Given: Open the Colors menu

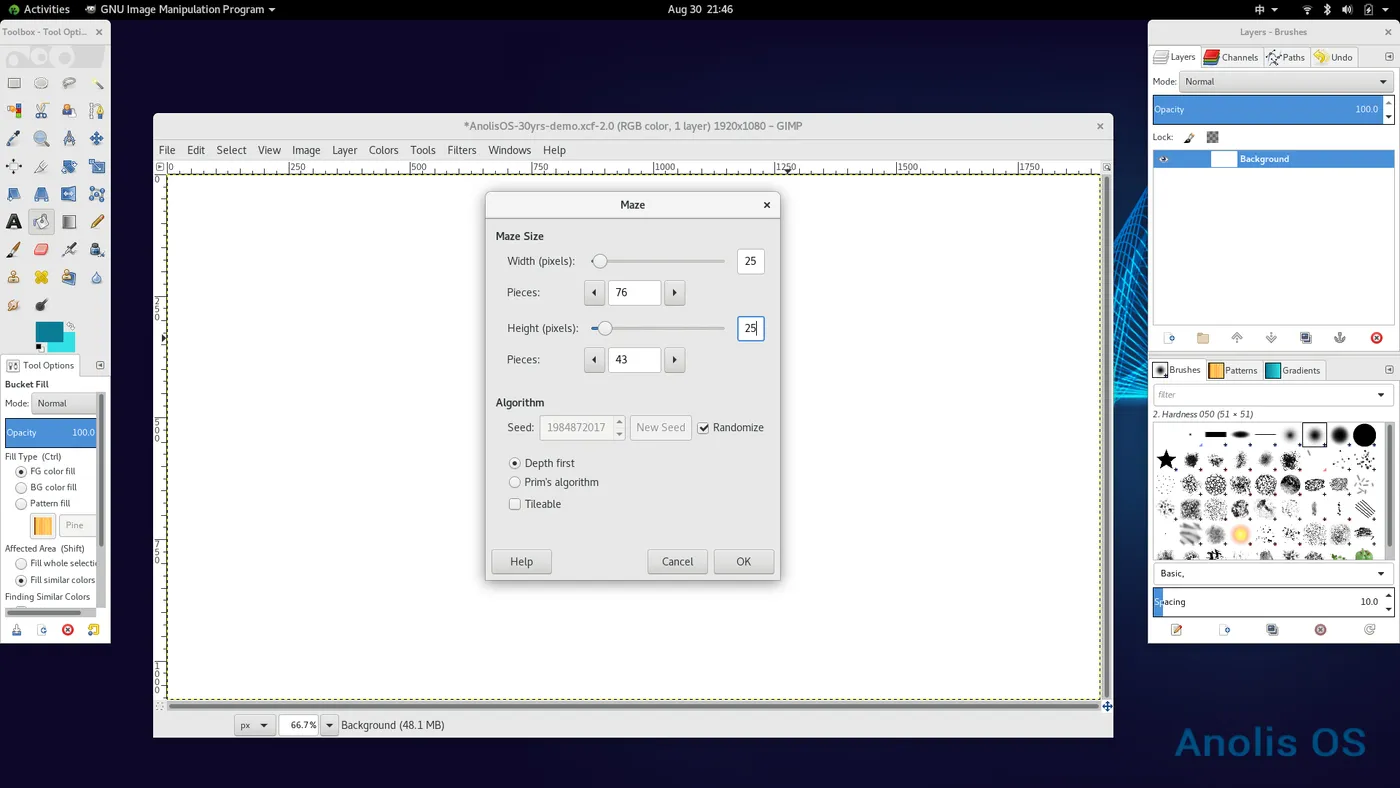Looking at the screenshot, I should pos(384,150).
